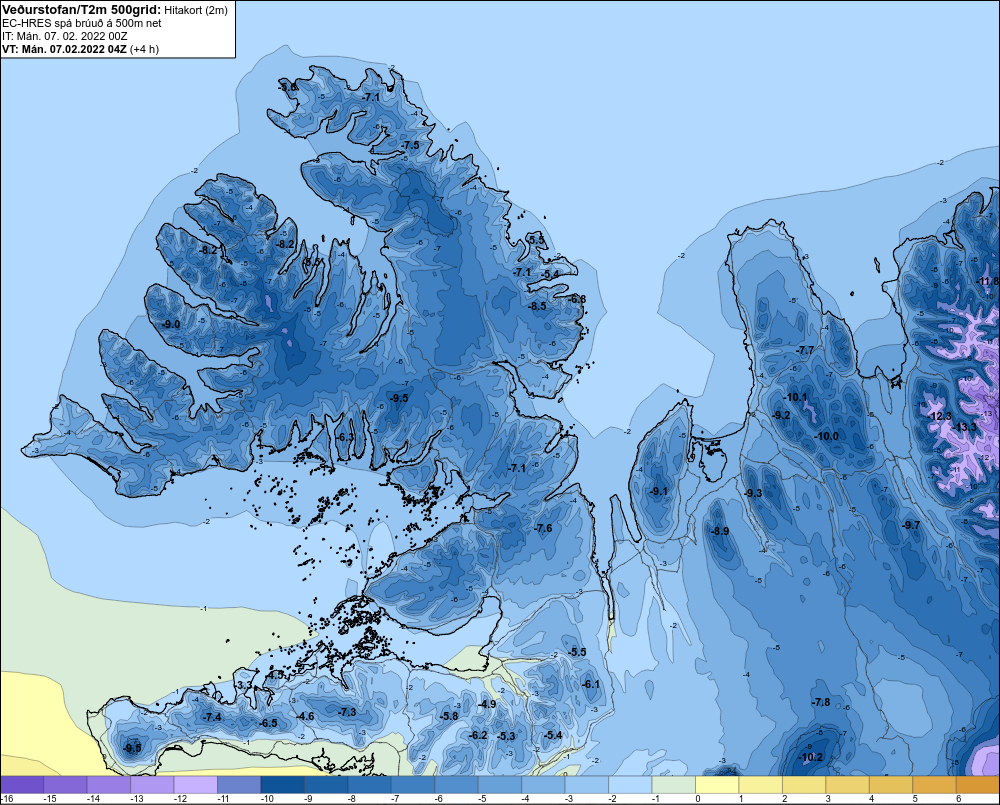Click the -4.6 temperature label
The width and height of the screenshot is (1000, 805).
(x=306, y=716)
